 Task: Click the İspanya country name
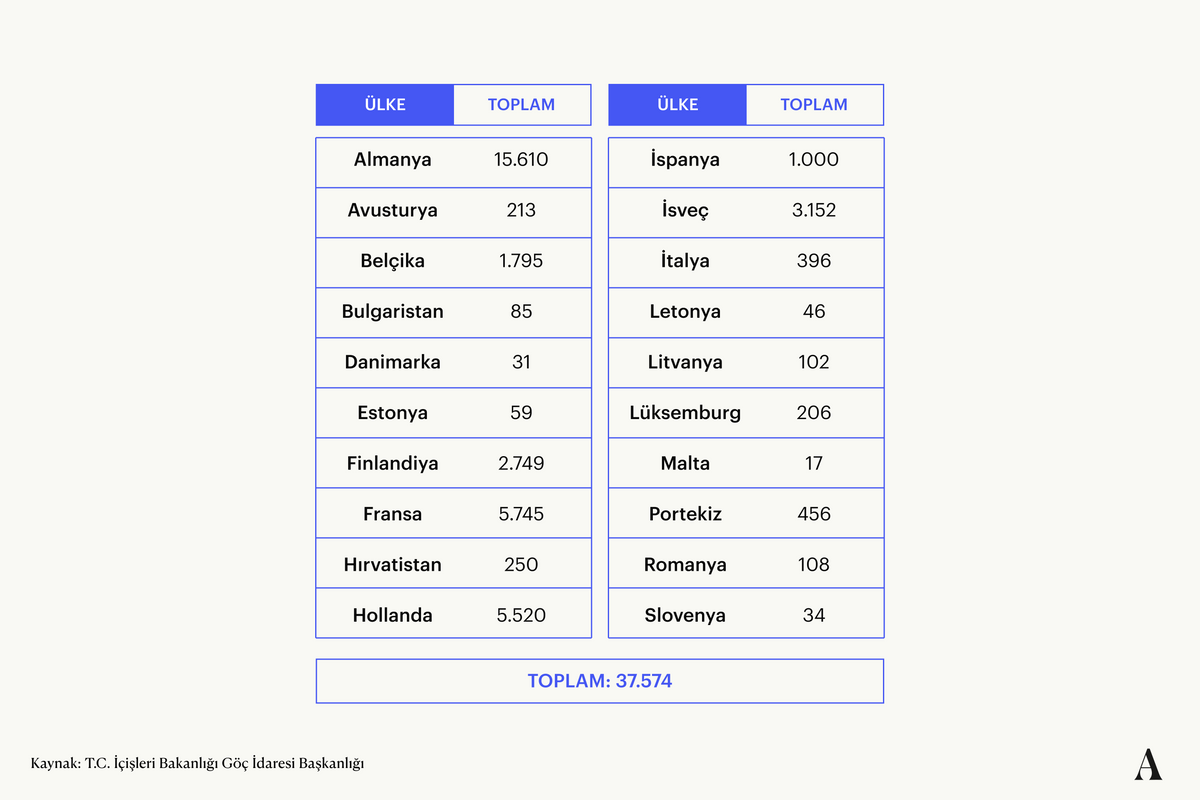685,159
